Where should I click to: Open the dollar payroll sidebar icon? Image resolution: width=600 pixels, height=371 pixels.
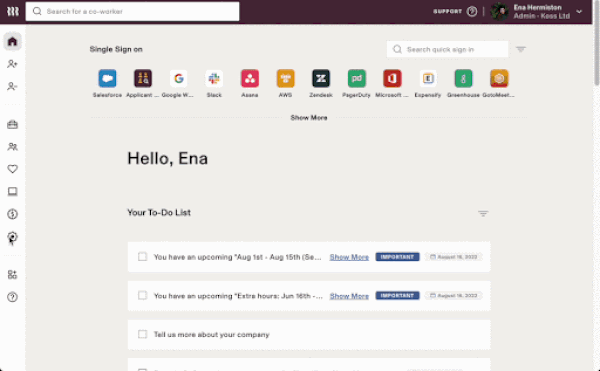(12, 214)
